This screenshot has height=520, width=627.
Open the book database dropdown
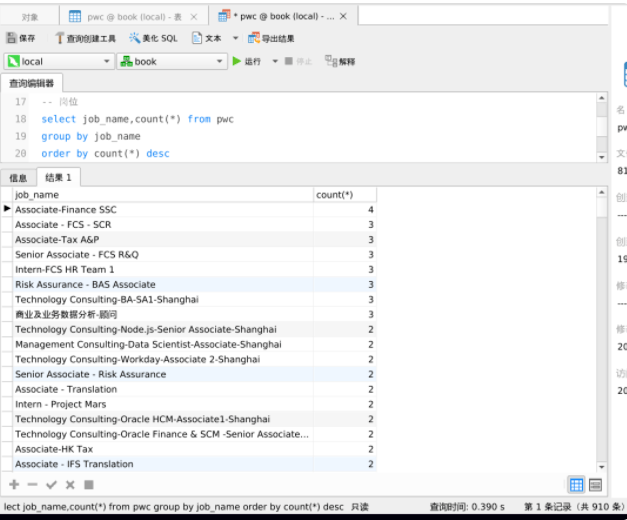coord(172,62)
